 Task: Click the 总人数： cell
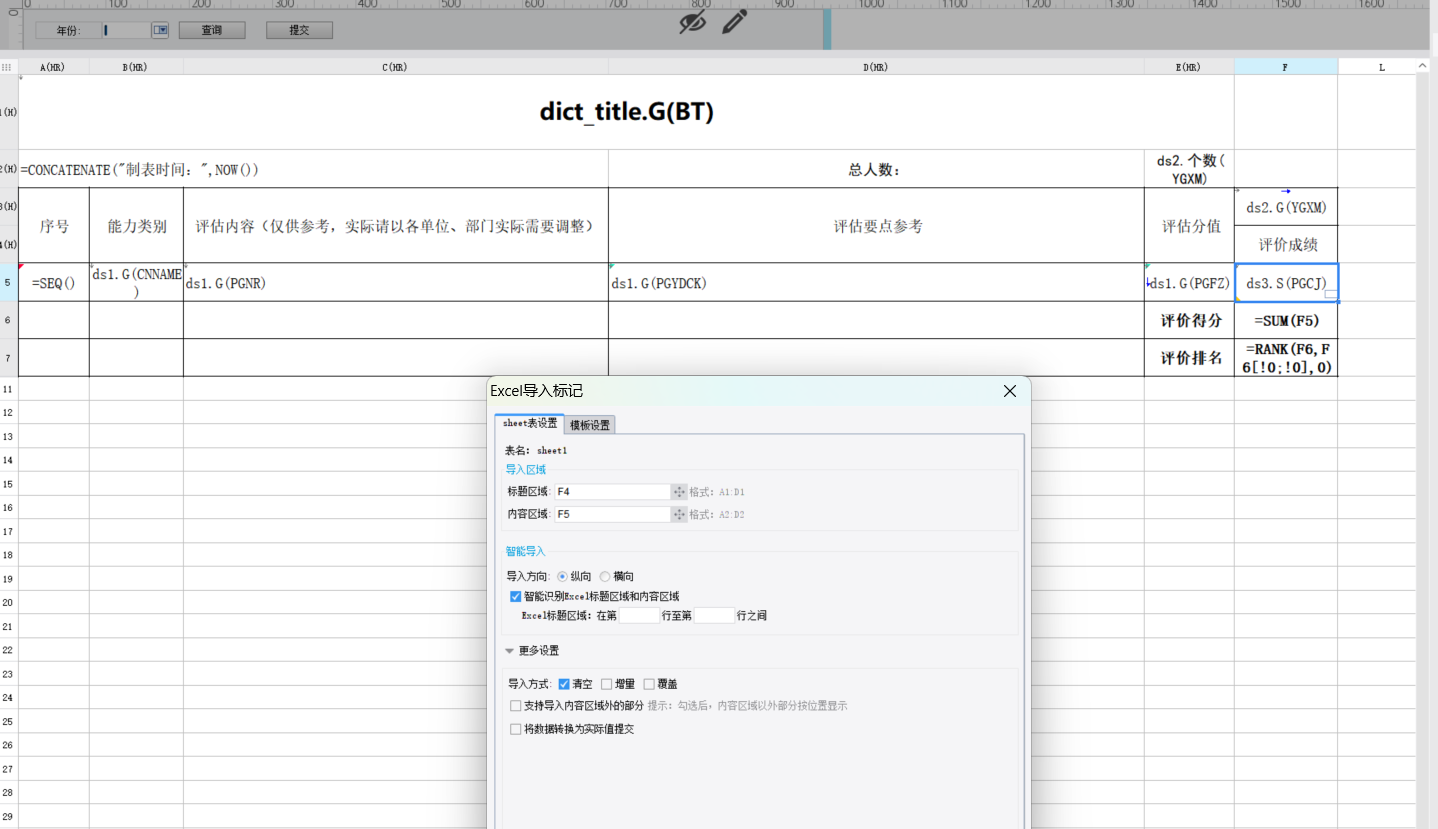click(876, 169)
